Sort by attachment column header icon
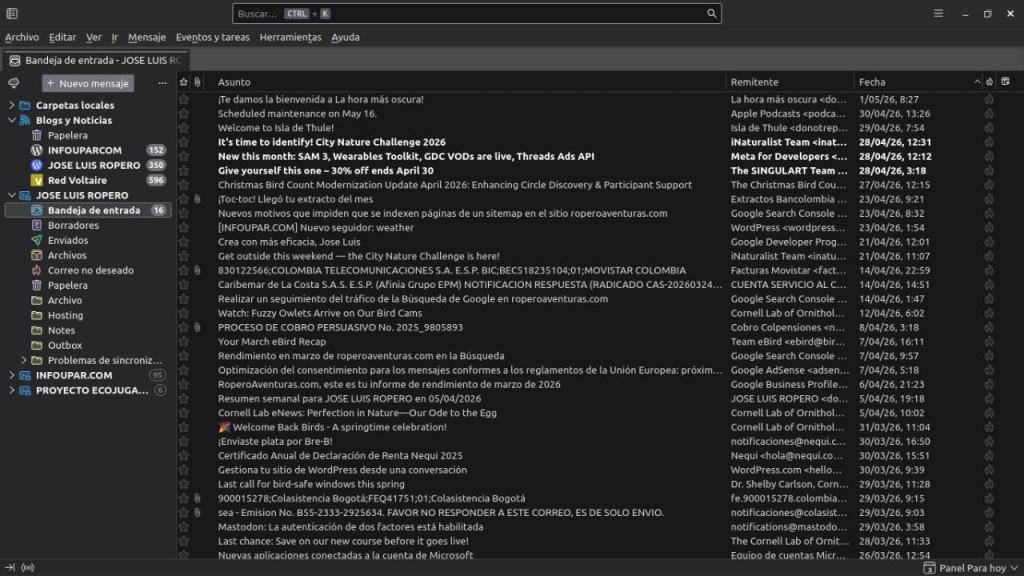Screen dimensions: 1024x576 [197, 82]
